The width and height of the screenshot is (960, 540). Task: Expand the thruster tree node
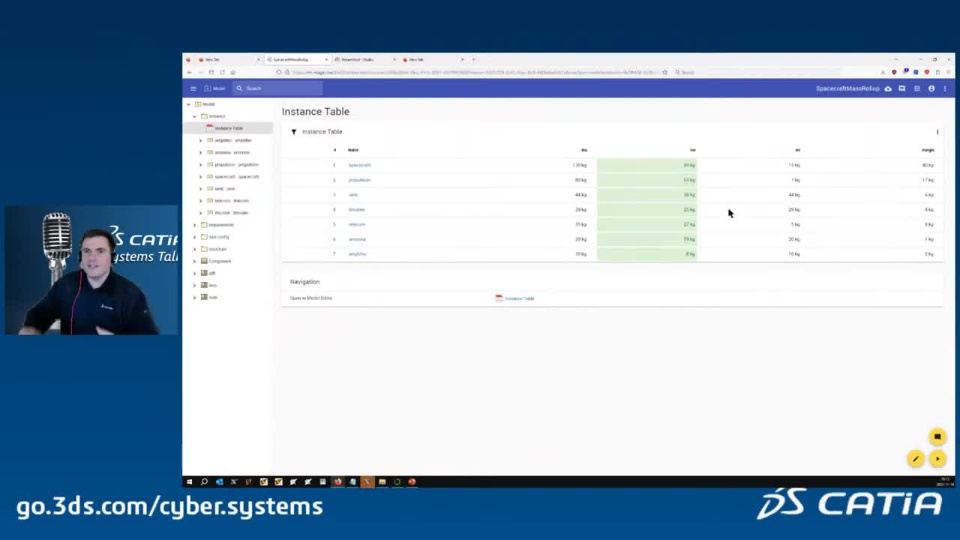(x=200, y=212)
